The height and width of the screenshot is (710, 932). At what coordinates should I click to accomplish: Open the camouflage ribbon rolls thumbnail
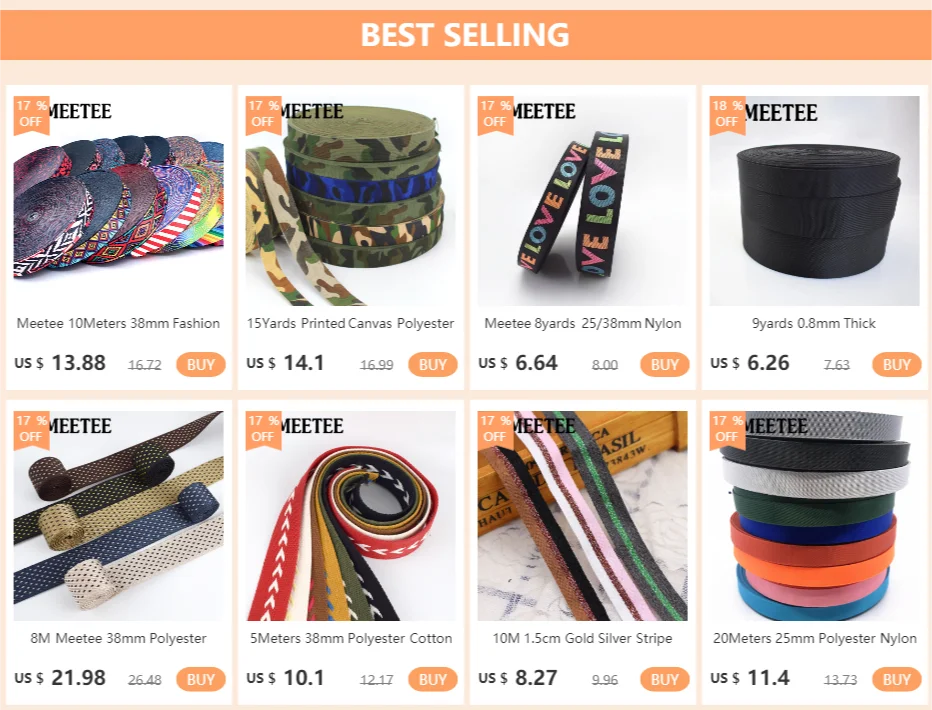(351, 201)
